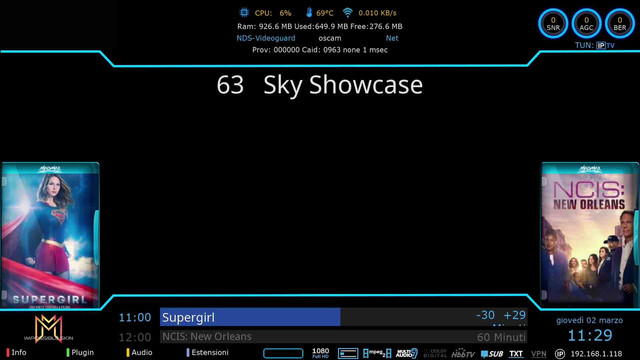Select the next event NCIS: New Orleans row
The height and width of the screenshot is (360, 640).
(344, 337)
